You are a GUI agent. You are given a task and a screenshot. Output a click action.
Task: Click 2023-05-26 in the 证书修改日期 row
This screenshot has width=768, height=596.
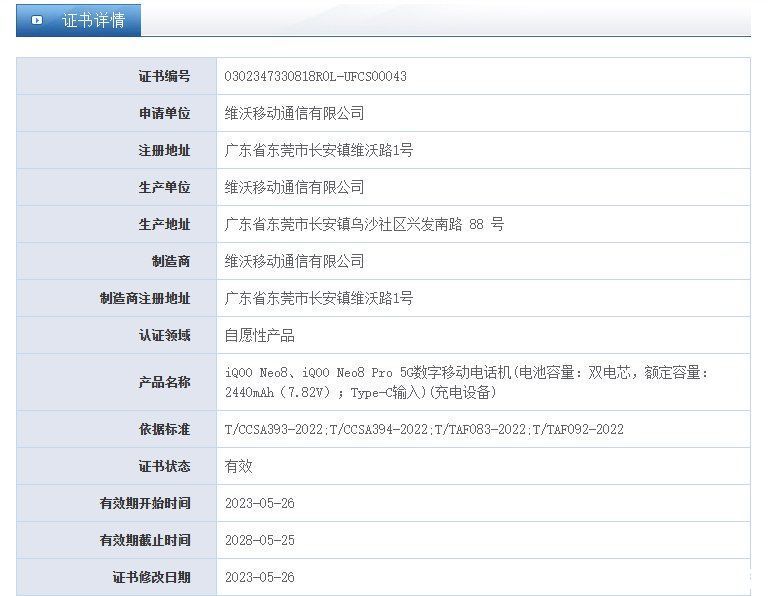pos(260,577)
